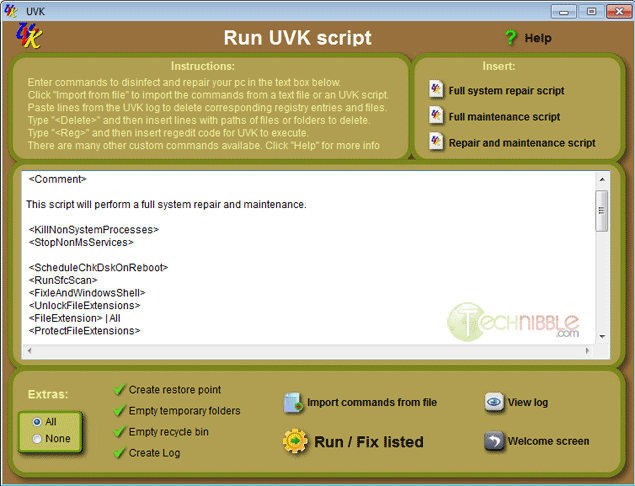The image size is (635, 486).
Task: Start Run / Fix listed
Action: pyautogui.click(x=369, y=442)
